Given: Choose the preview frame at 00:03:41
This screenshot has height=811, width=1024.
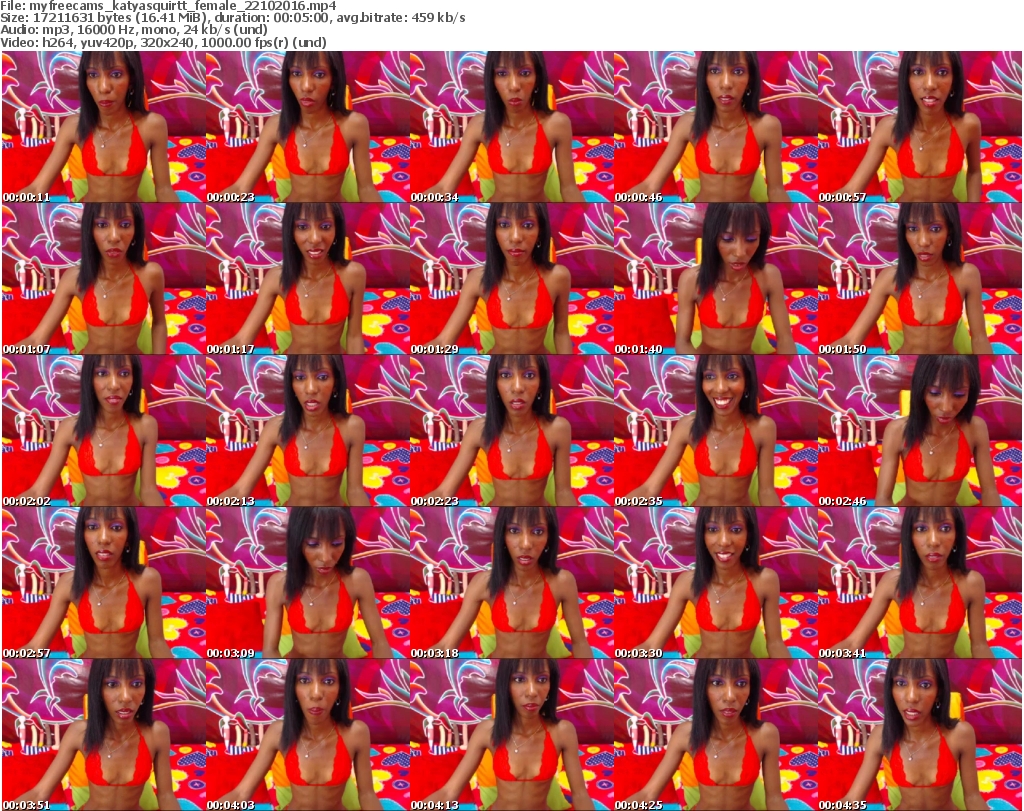Looking at the screenshot, I should coord(920,583).
